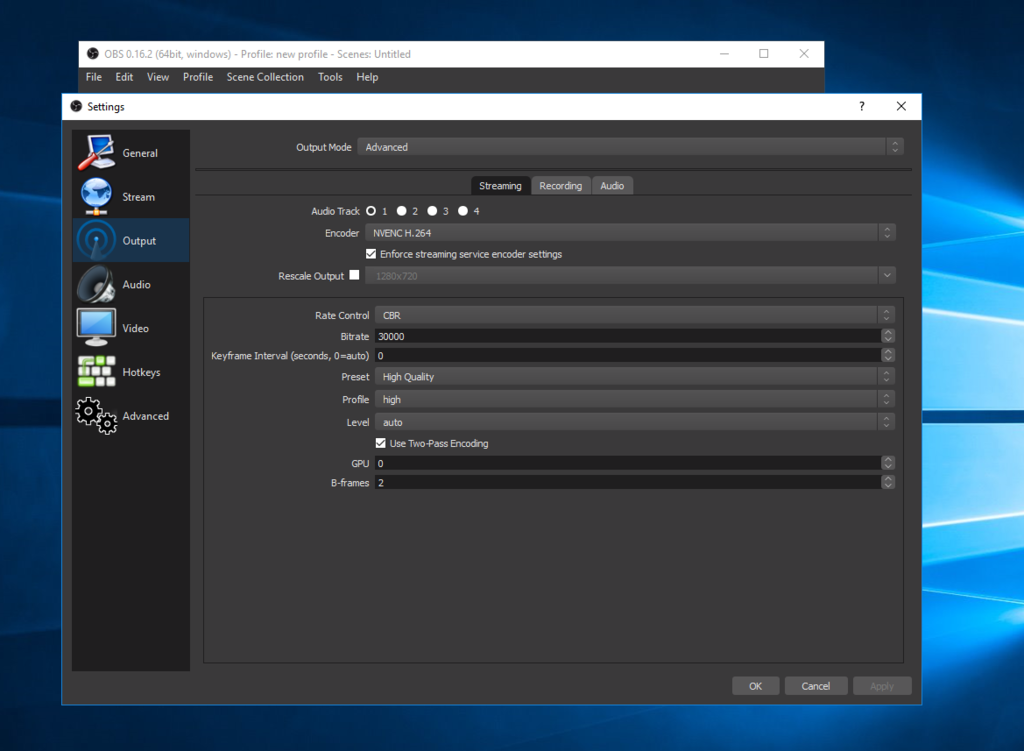
Task: Switch to the Streaming tab
Action: click(x=500, y=185)
